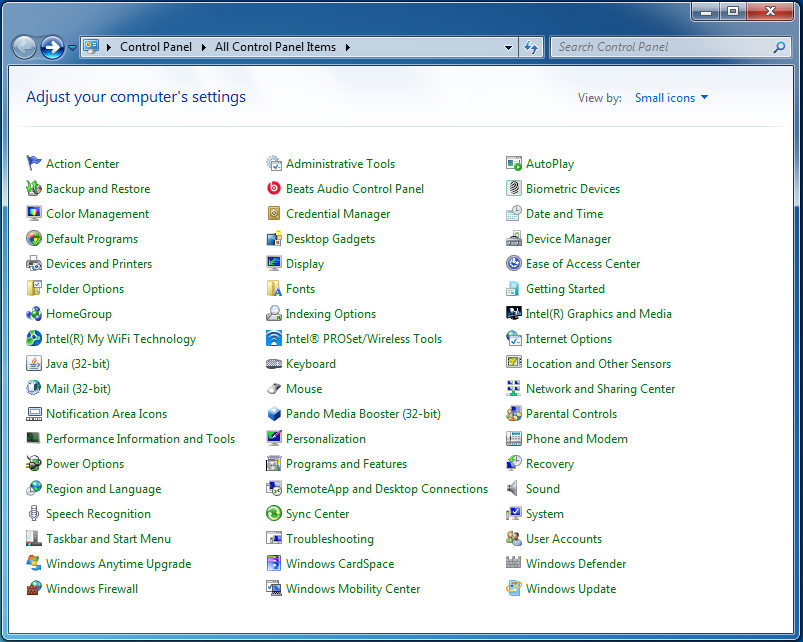Click the Control Panel icon in address bar

click(91, 47)
